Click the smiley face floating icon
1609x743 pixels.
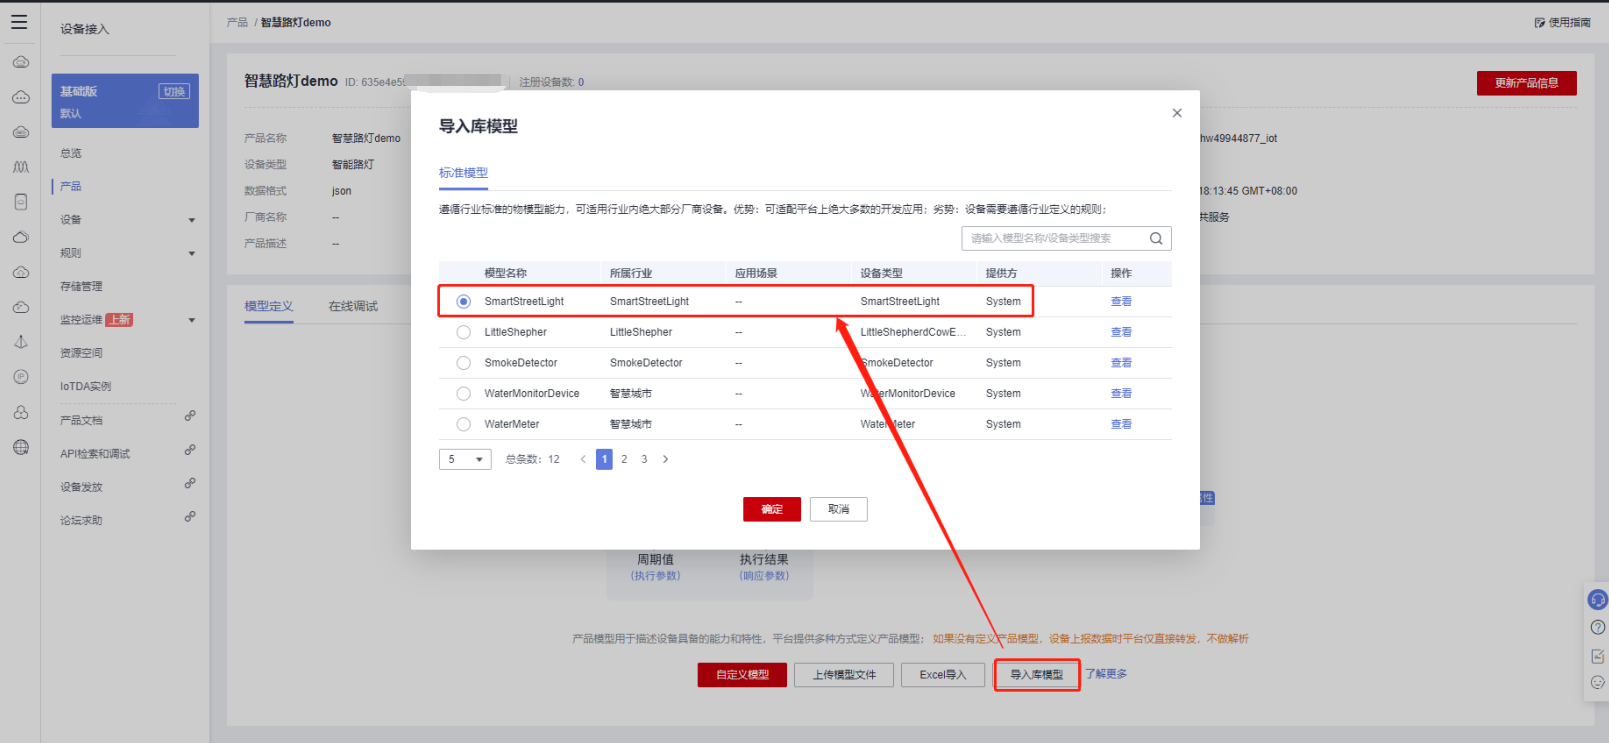tap(1598, 682)
